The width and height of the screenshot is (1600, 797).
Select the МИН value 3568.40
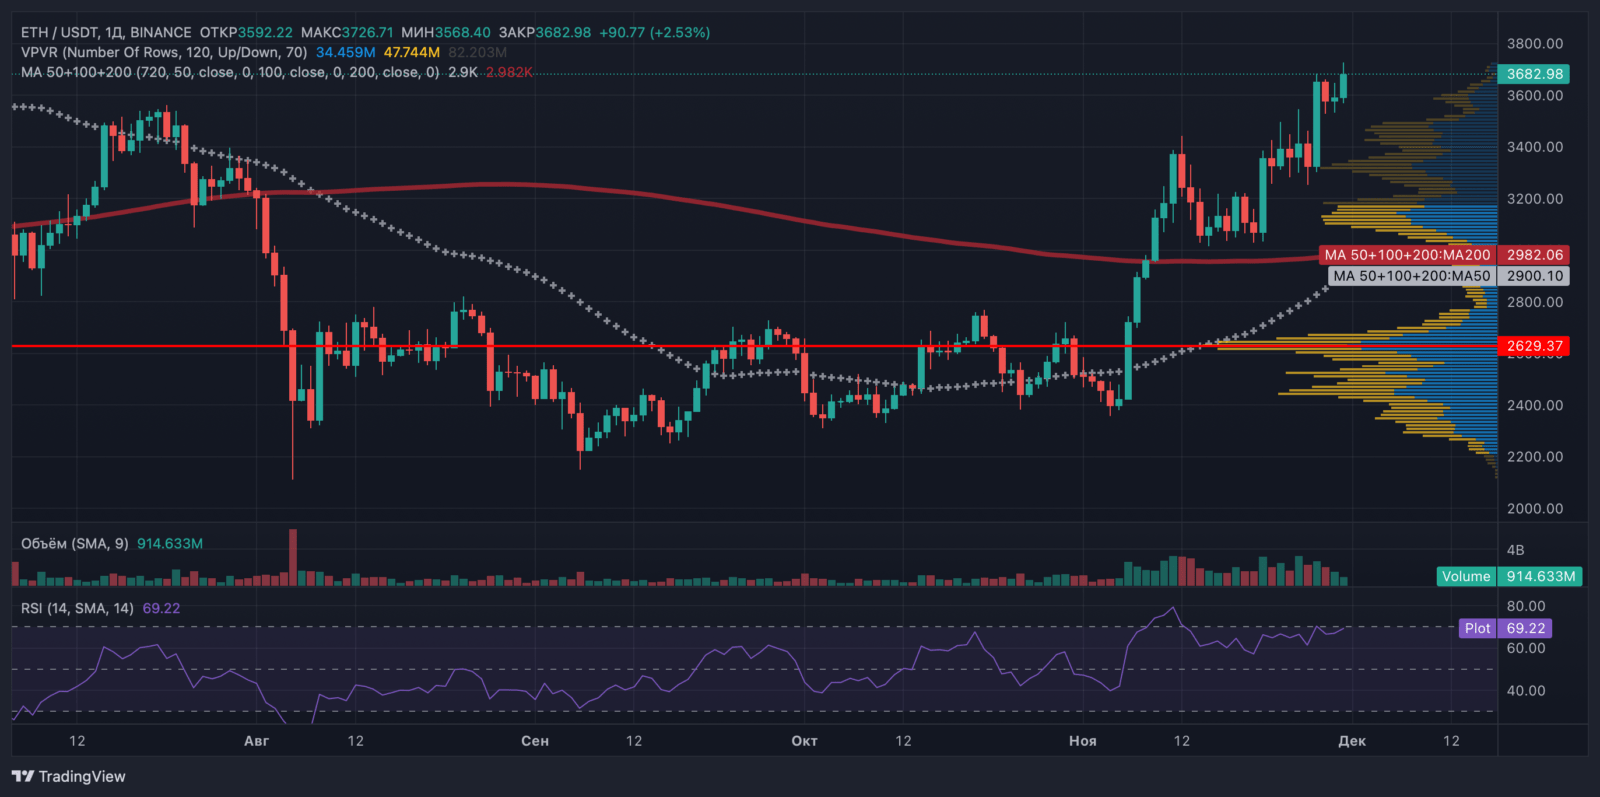click(463, 33)
